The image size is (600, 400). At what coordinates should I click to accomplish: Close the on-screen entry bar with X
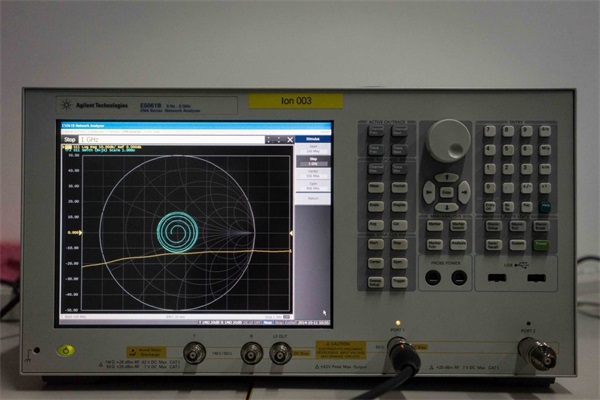[x=288, y=139]
